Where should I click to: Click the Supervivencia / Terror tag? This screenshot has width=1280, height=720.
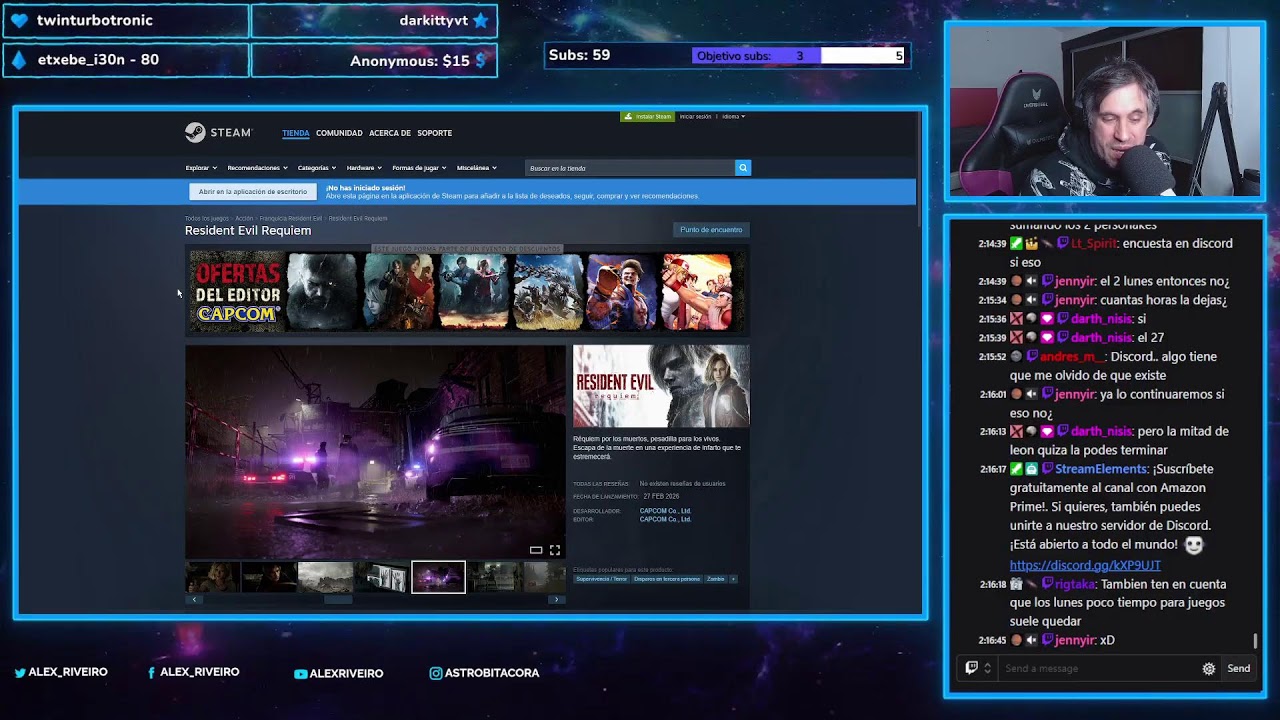(601, 579)
